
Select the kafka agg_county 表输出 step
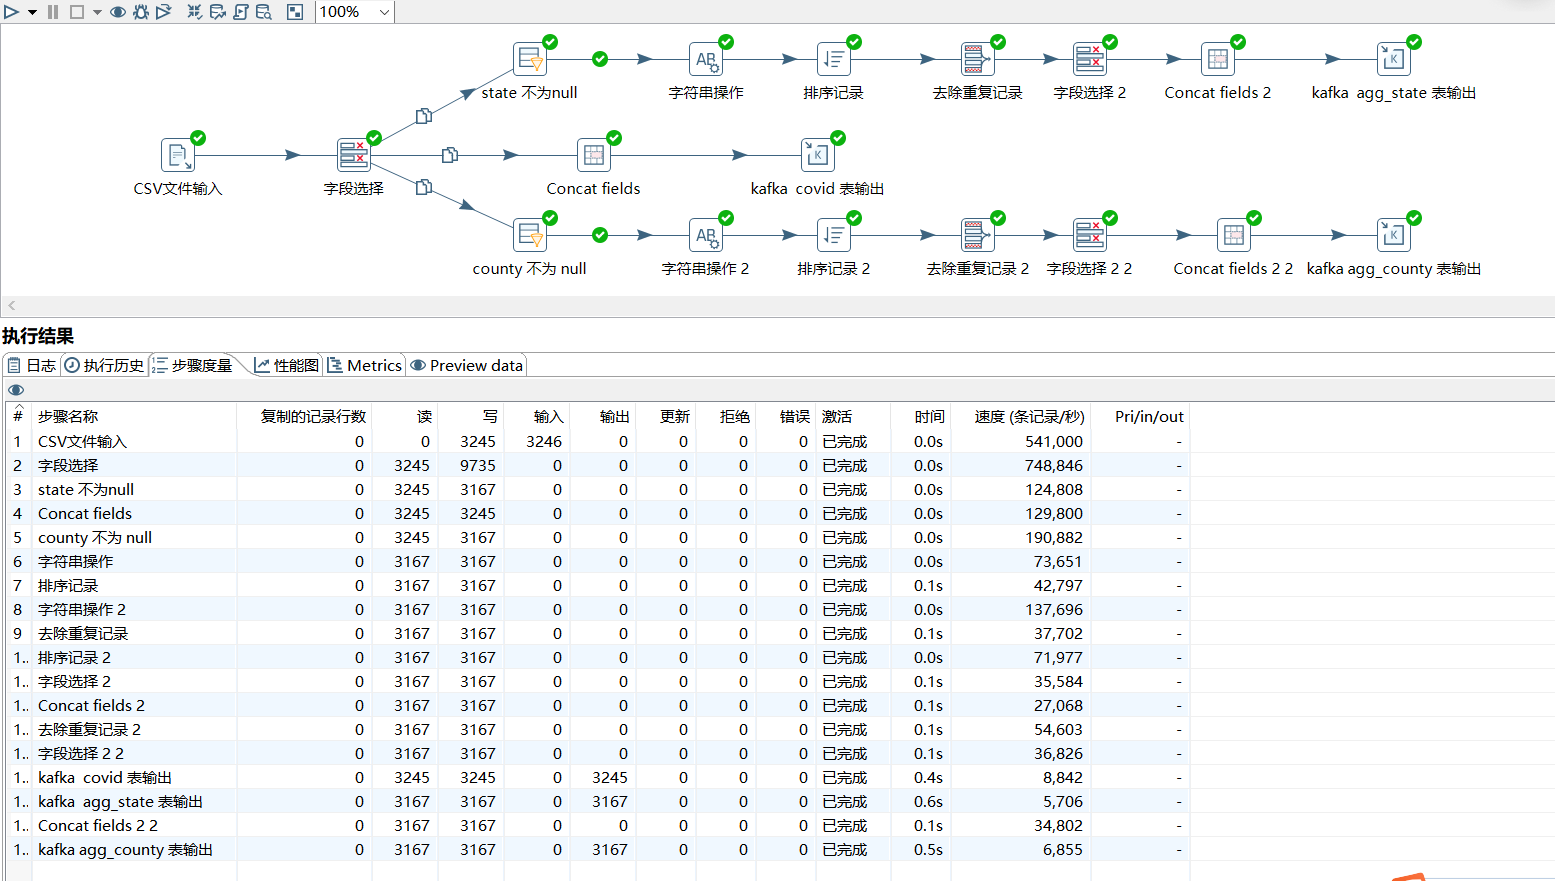point(1393,235)
